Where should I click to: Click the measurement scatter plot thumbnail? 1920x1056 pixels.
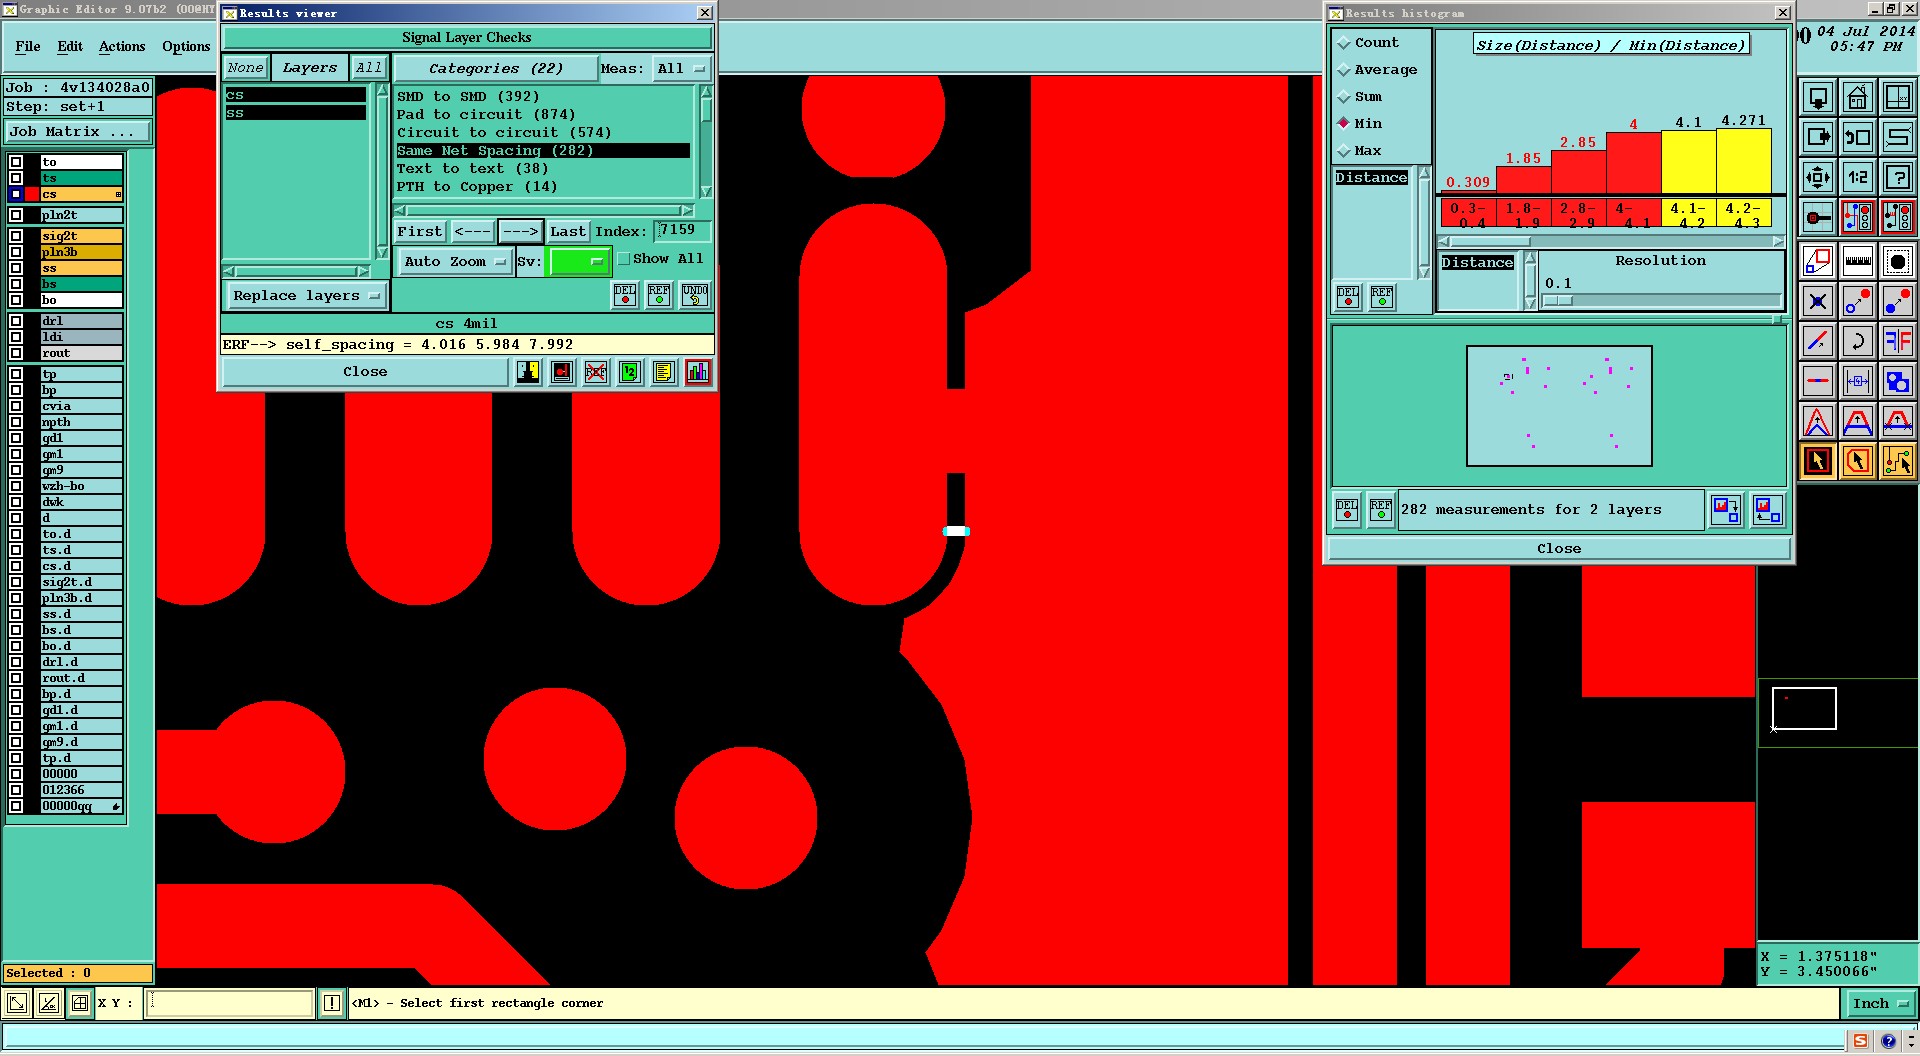(1559, 406)
